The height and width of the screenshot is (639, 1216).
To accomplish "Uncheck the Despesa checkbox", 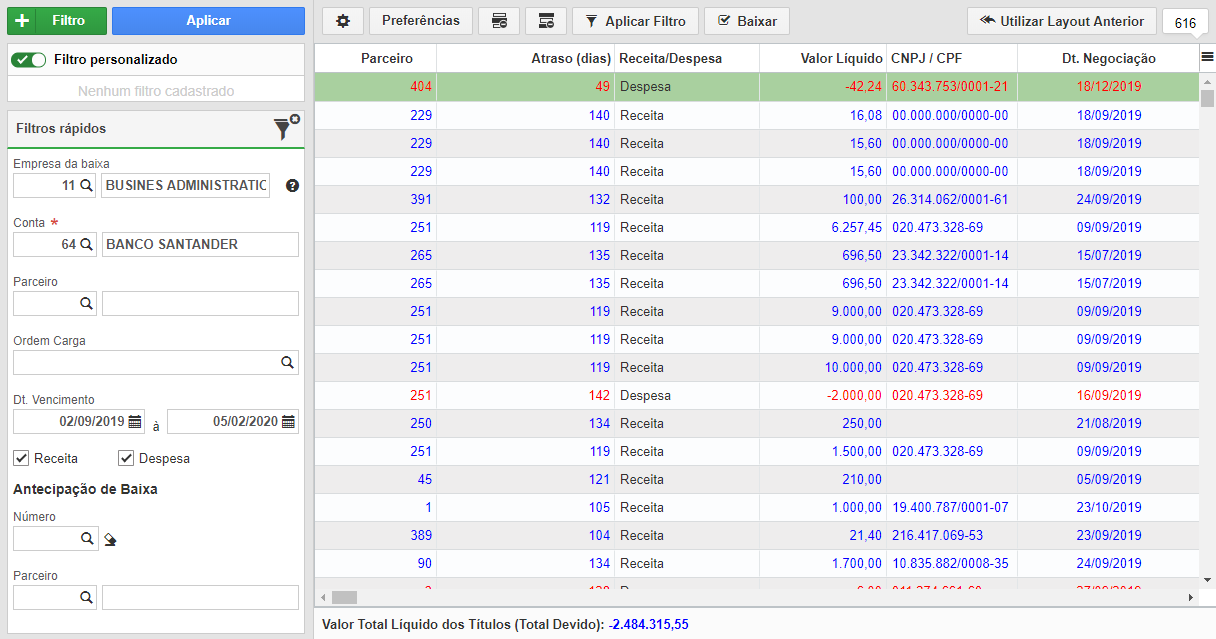I will [126, 458].
